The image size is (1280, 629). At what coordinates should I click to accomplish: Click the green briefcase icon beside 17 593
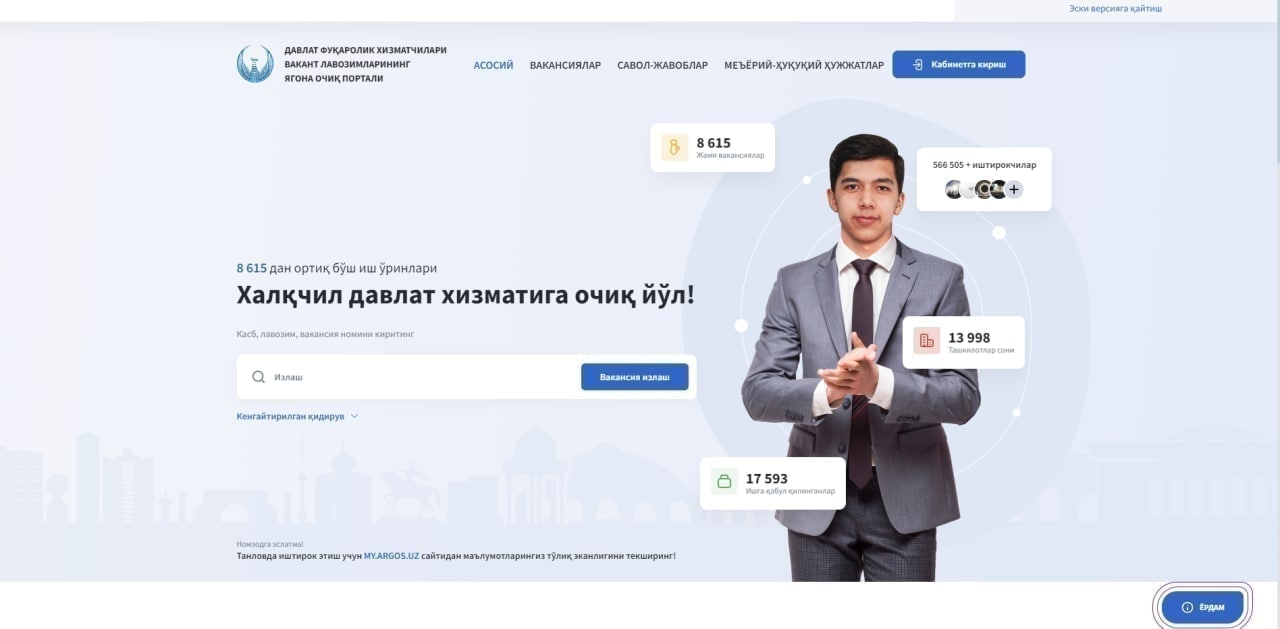[724, 481]
